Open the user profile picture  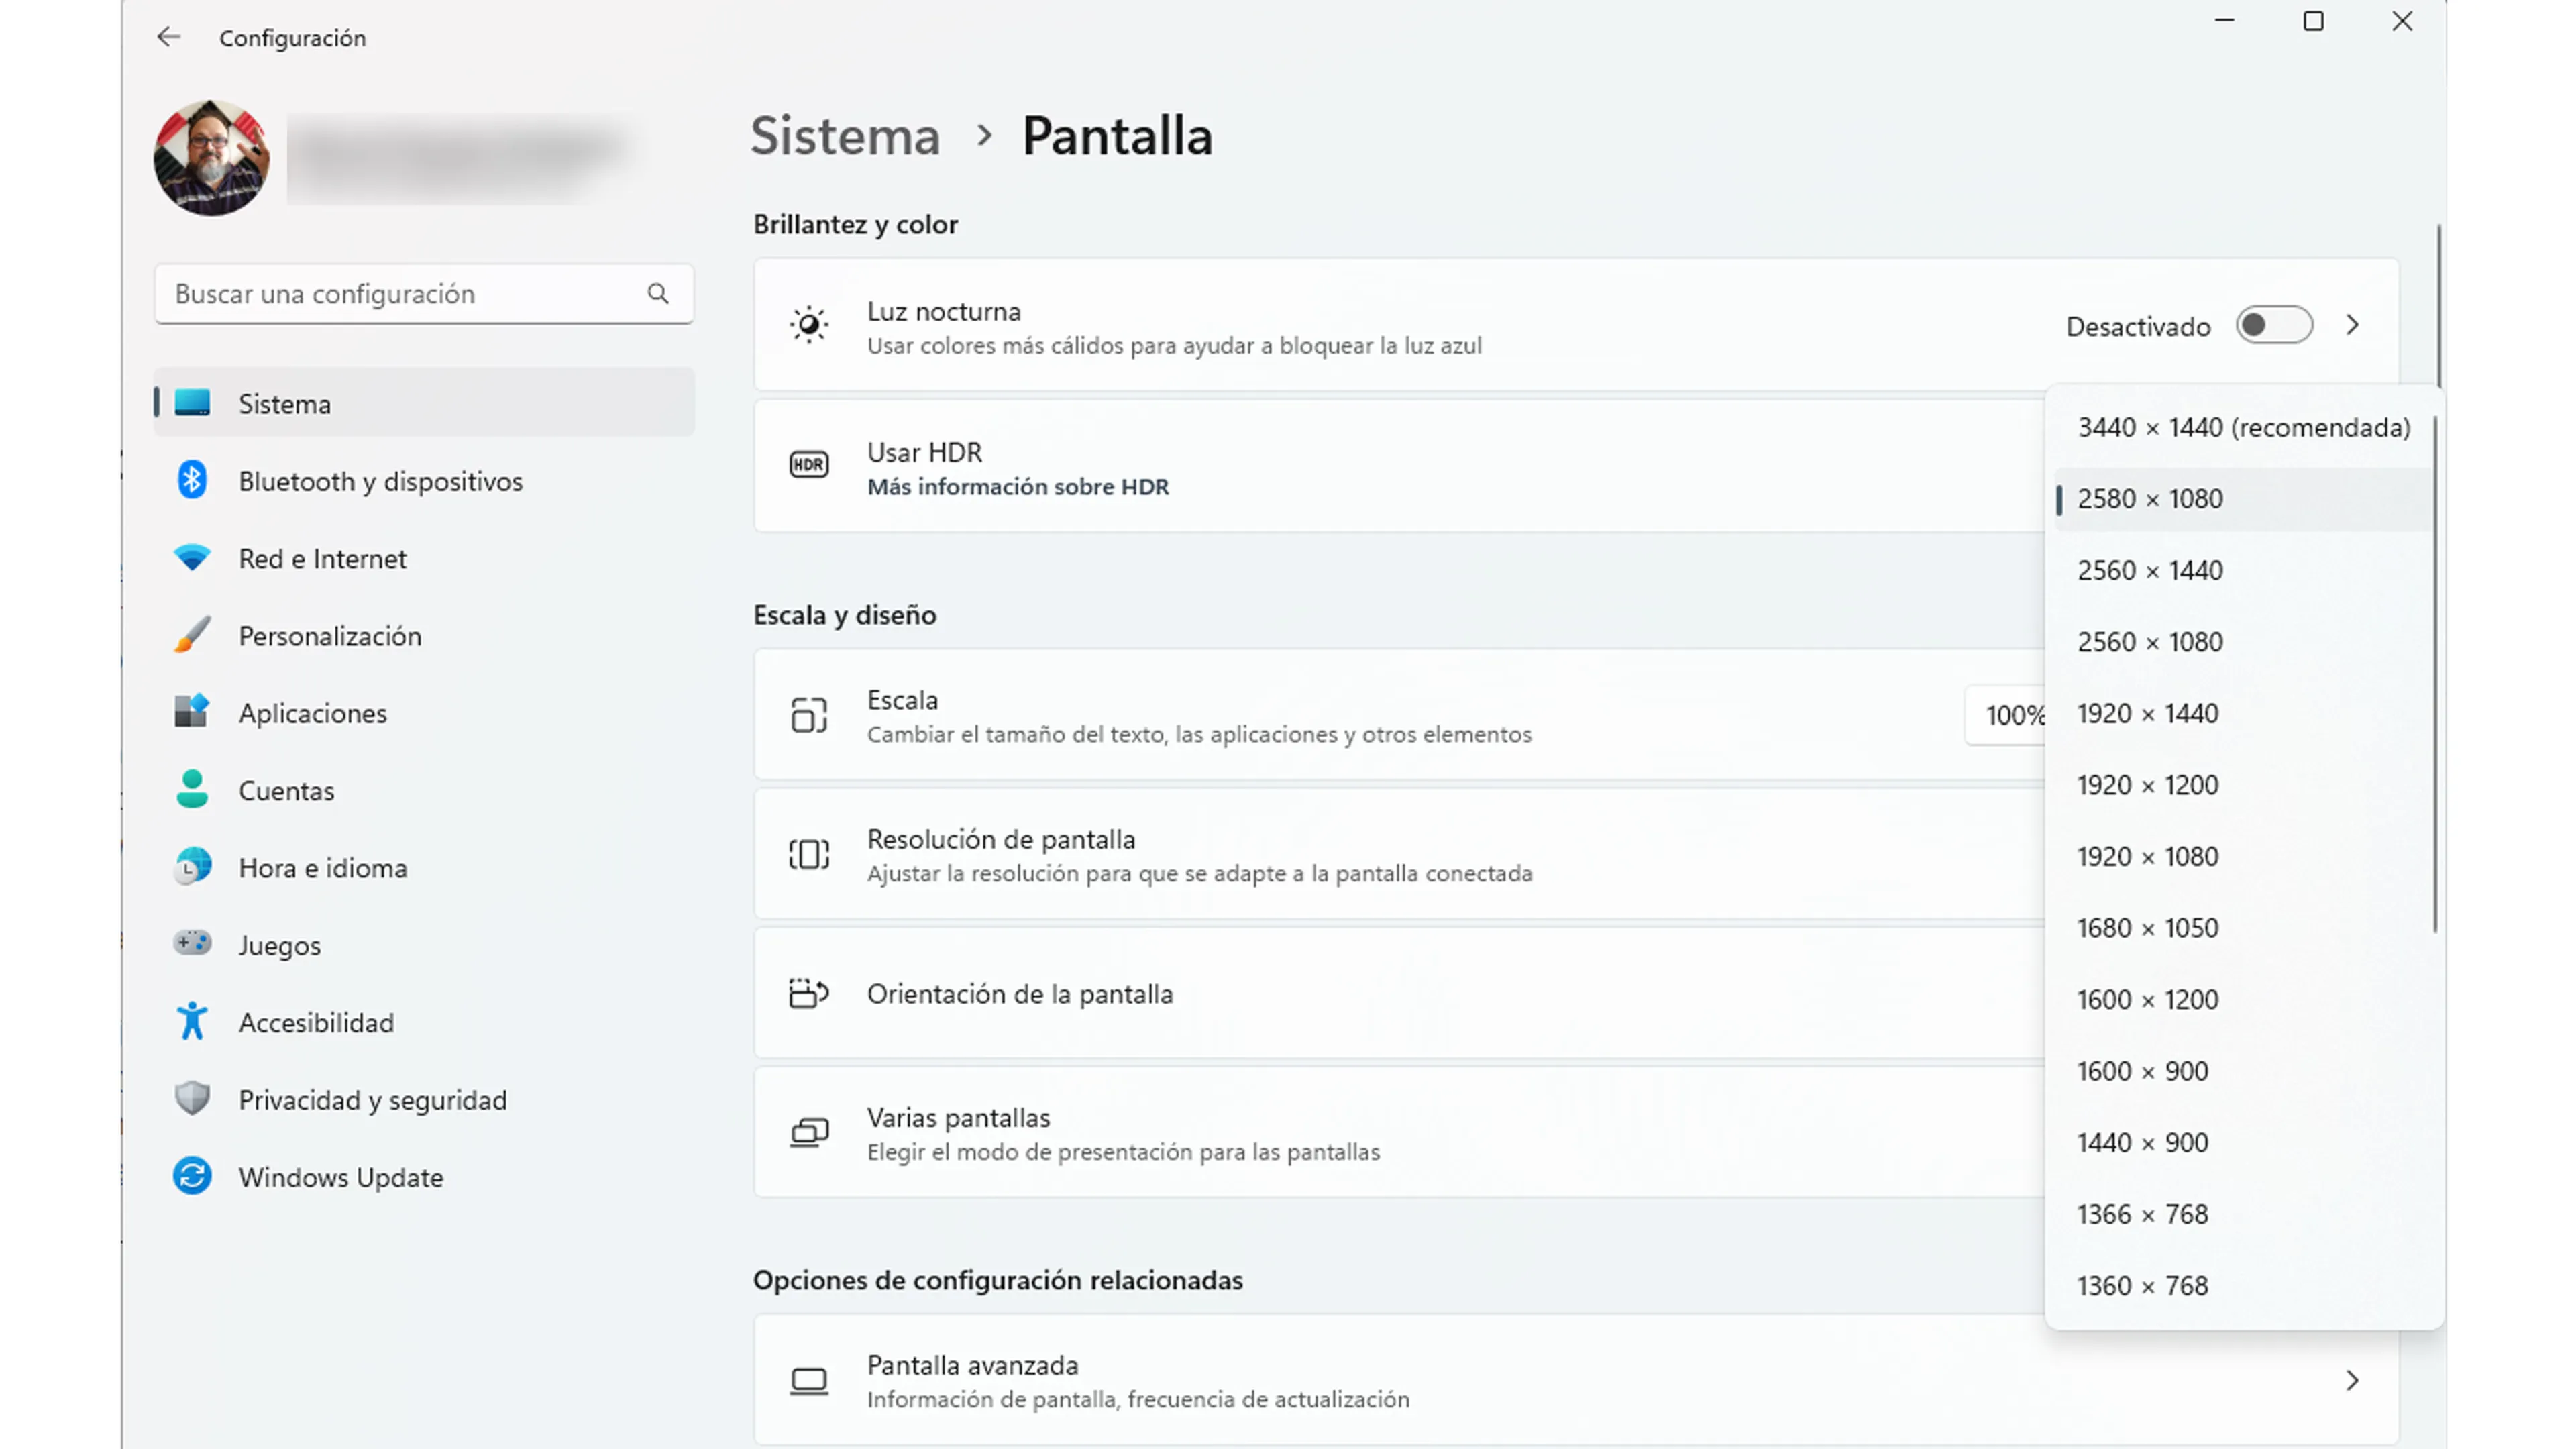pyautogui.click(x=211, y=158)
